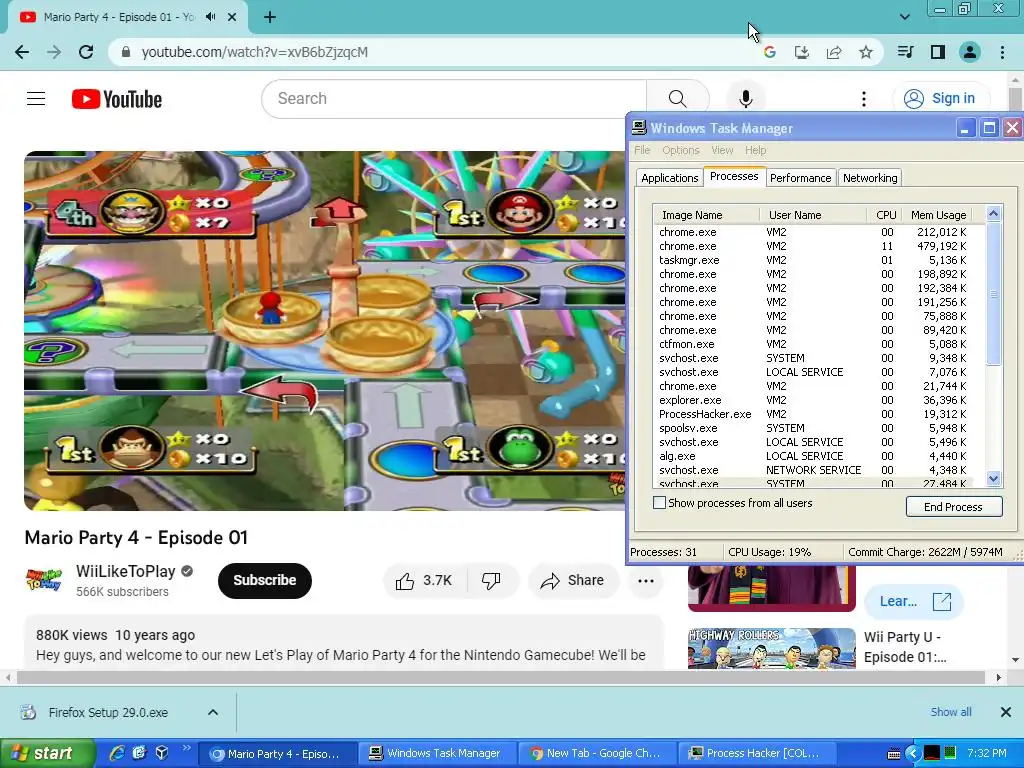Share this page using address bar icon
The width and height of the screenshot is (1024, 768).
coord(833,52)
